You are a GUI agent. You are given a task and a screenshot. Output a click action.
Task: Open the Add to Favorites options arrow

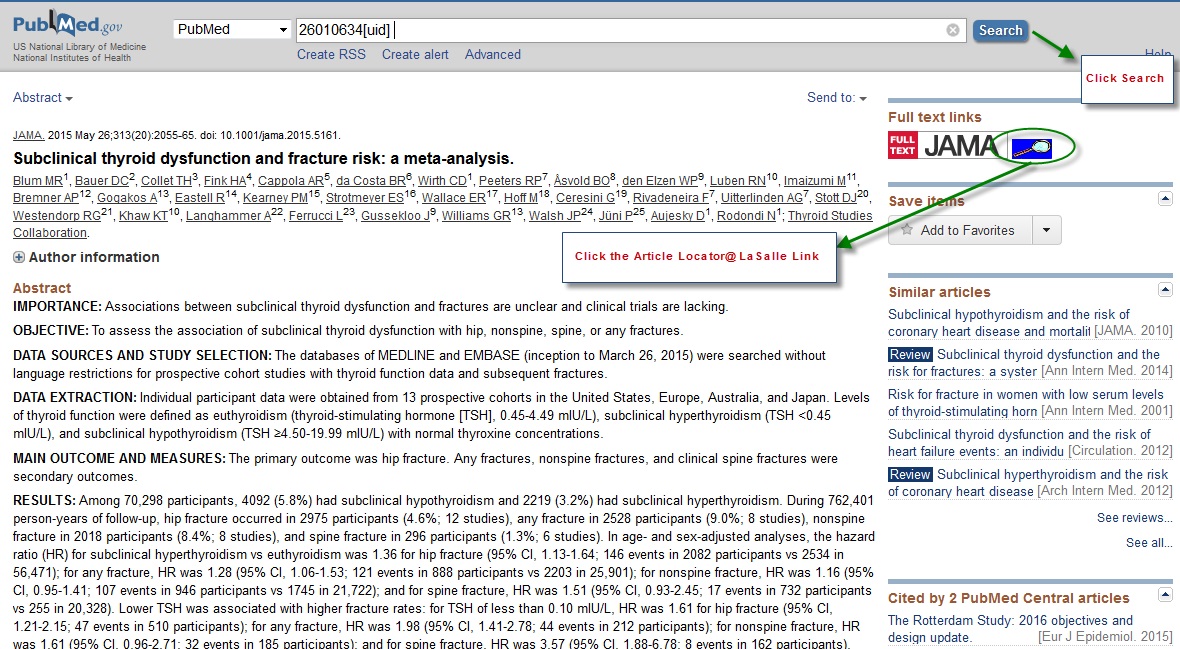click(x=1046, y=230)
